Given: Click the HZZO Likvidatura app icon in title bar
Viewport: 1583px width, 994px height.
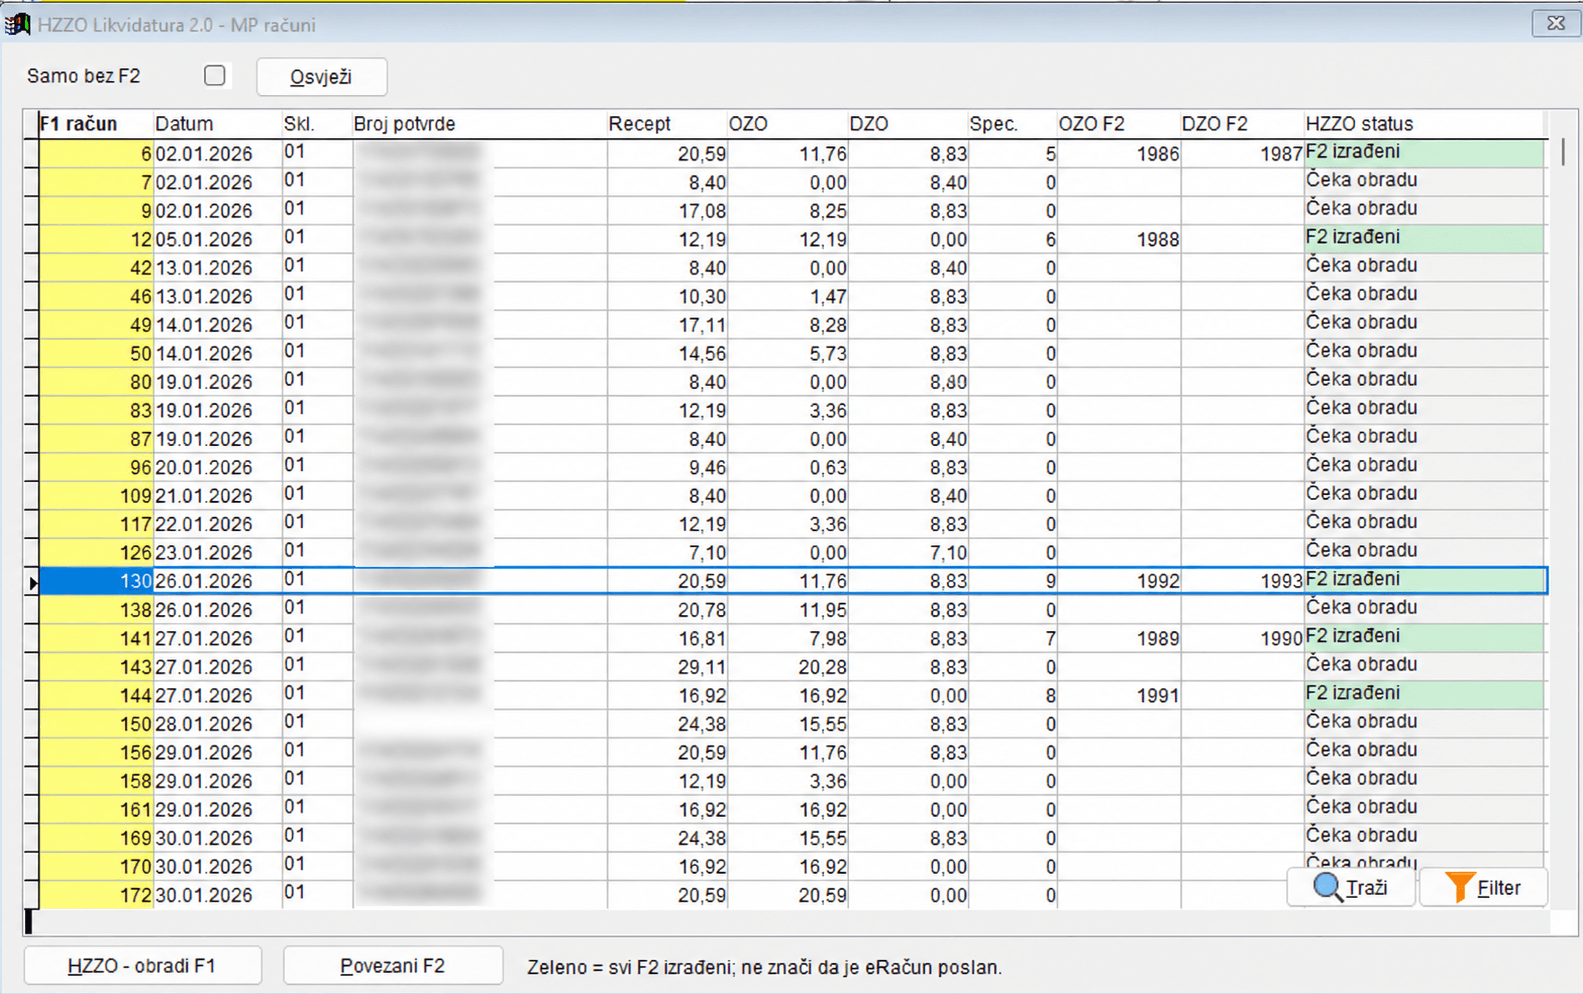Looking at the screenshot, I should point(18,24).
